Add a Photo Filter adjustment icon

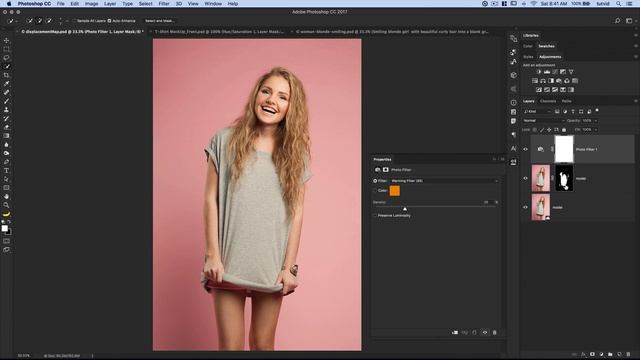coord(559,81)
